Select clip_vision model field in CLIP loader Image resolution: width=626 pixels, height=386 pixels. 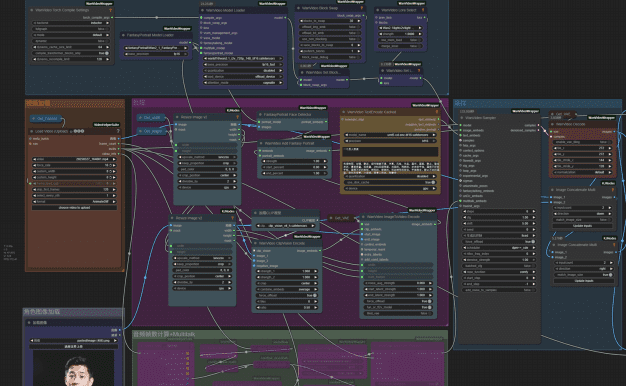[286, 226]
